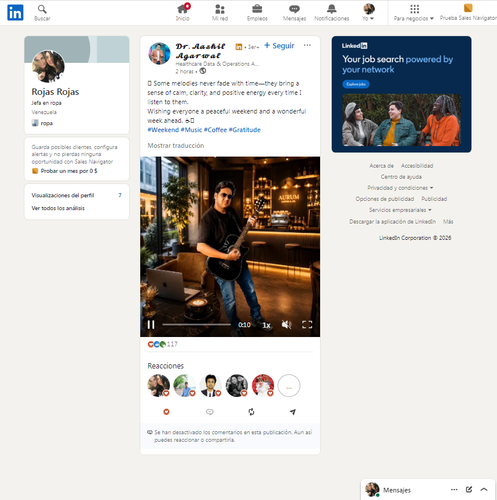Open Notificaciones bell tab
Viewport: 497px width, 500px height.
point(331,13)
